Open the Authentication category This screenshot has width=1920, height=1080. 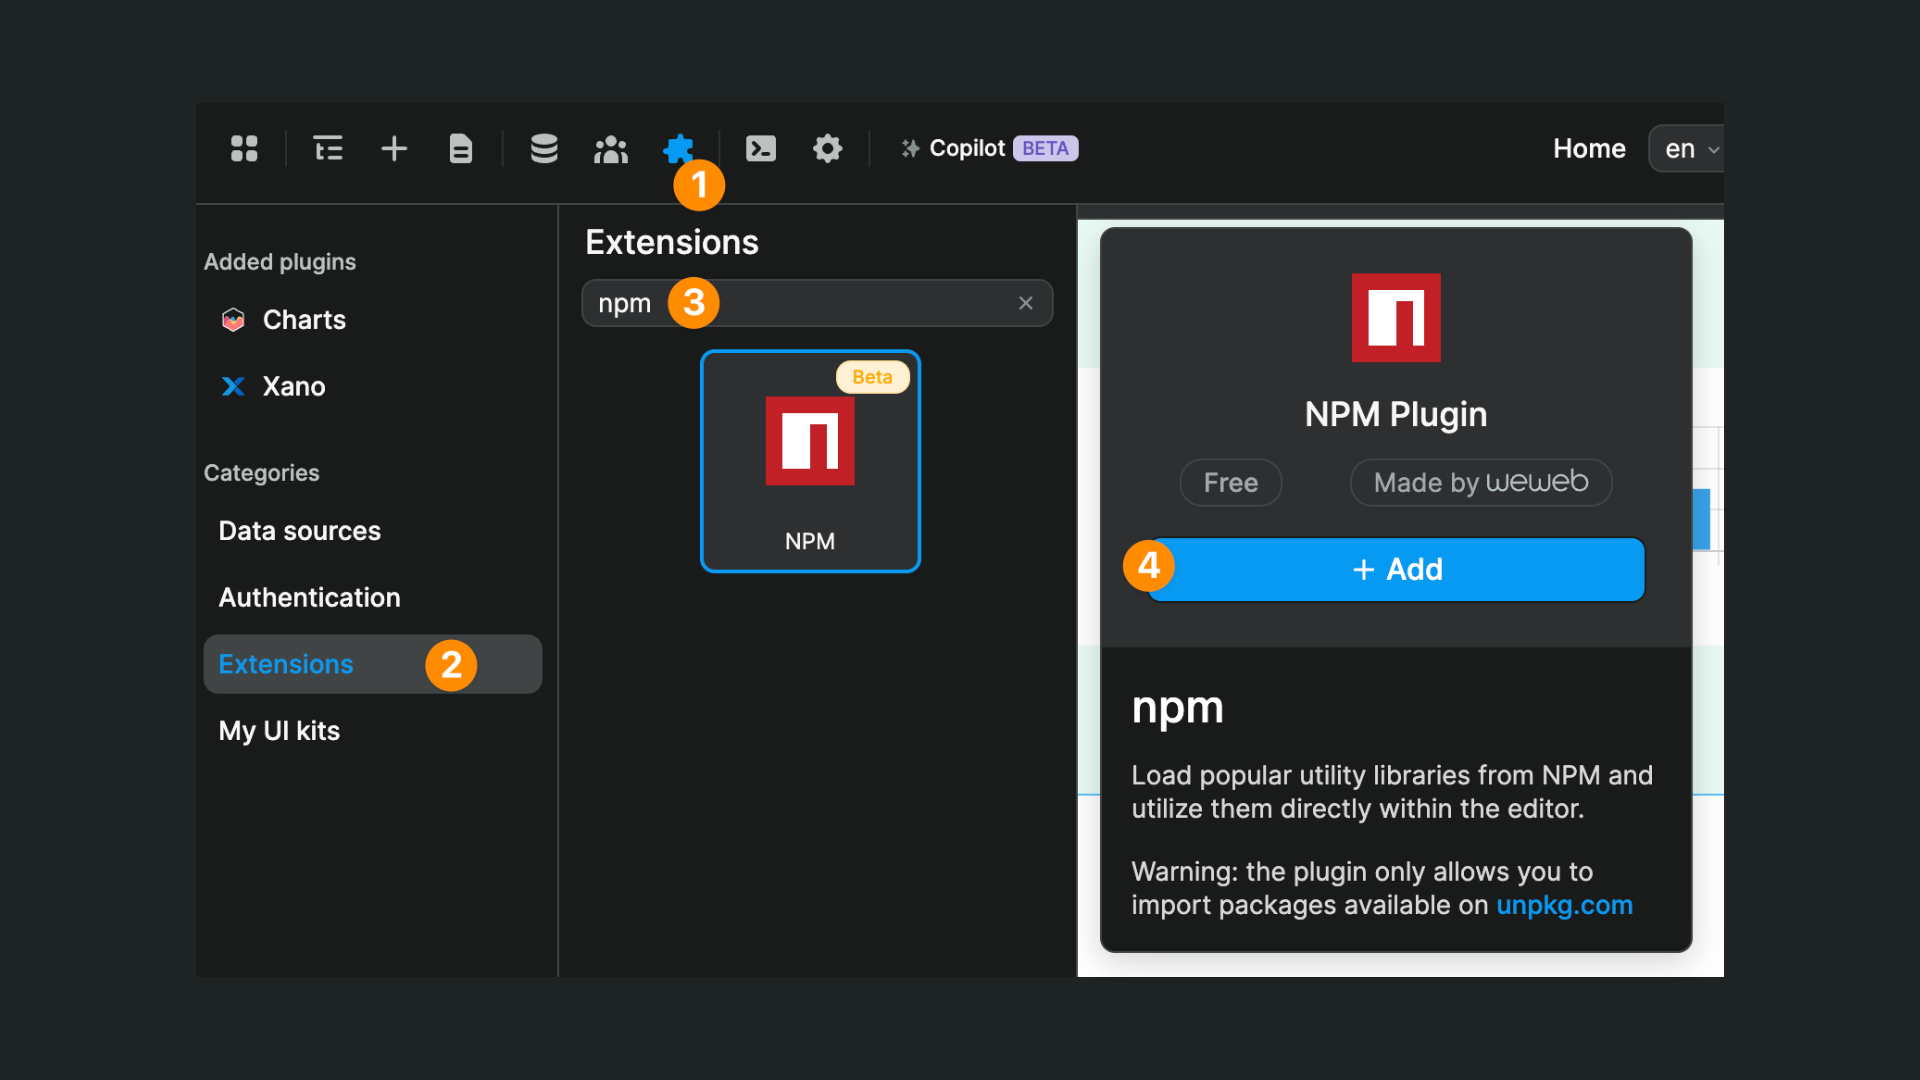point(309,597)
